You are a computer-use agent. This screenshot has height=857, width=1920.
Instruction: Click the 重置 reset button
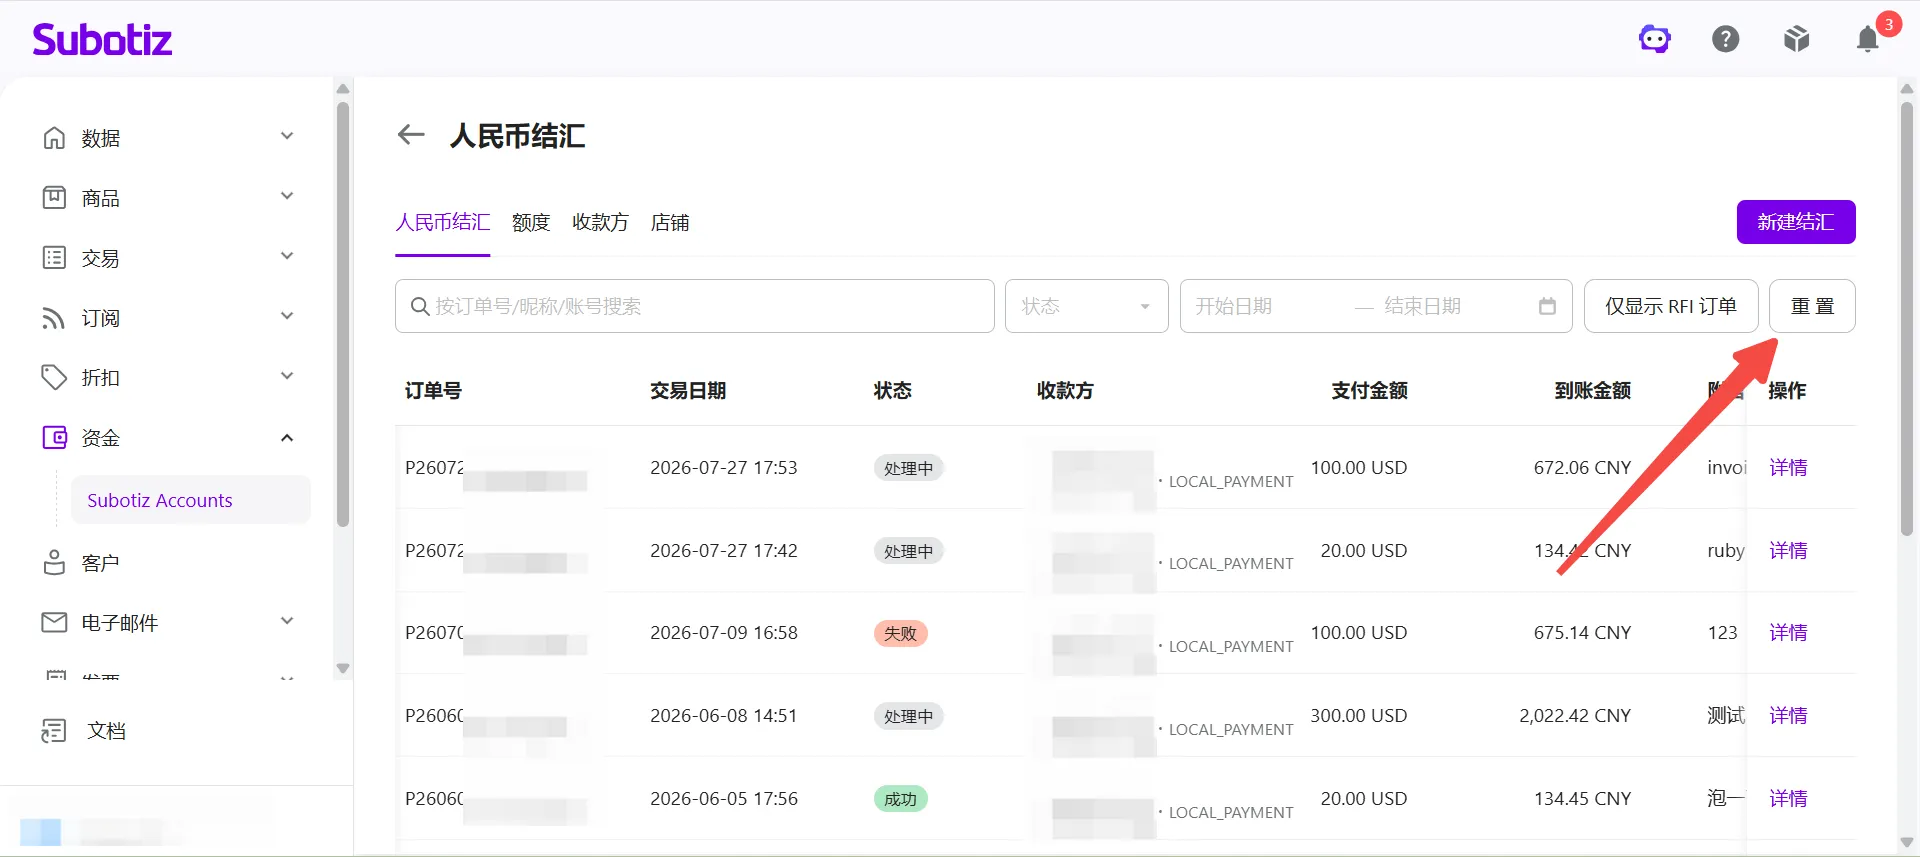coord(1812,306)
